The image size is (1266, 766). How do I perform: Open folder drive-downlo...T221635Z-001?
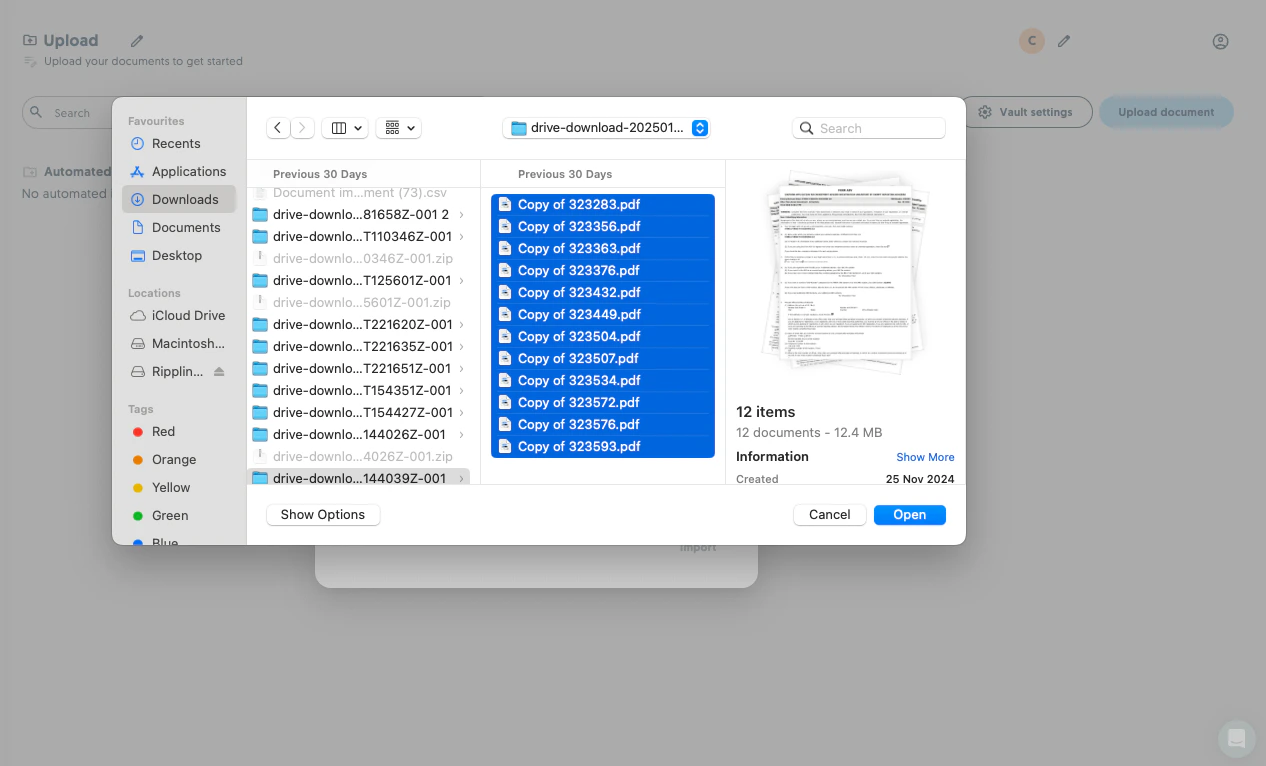click(359, 346)
